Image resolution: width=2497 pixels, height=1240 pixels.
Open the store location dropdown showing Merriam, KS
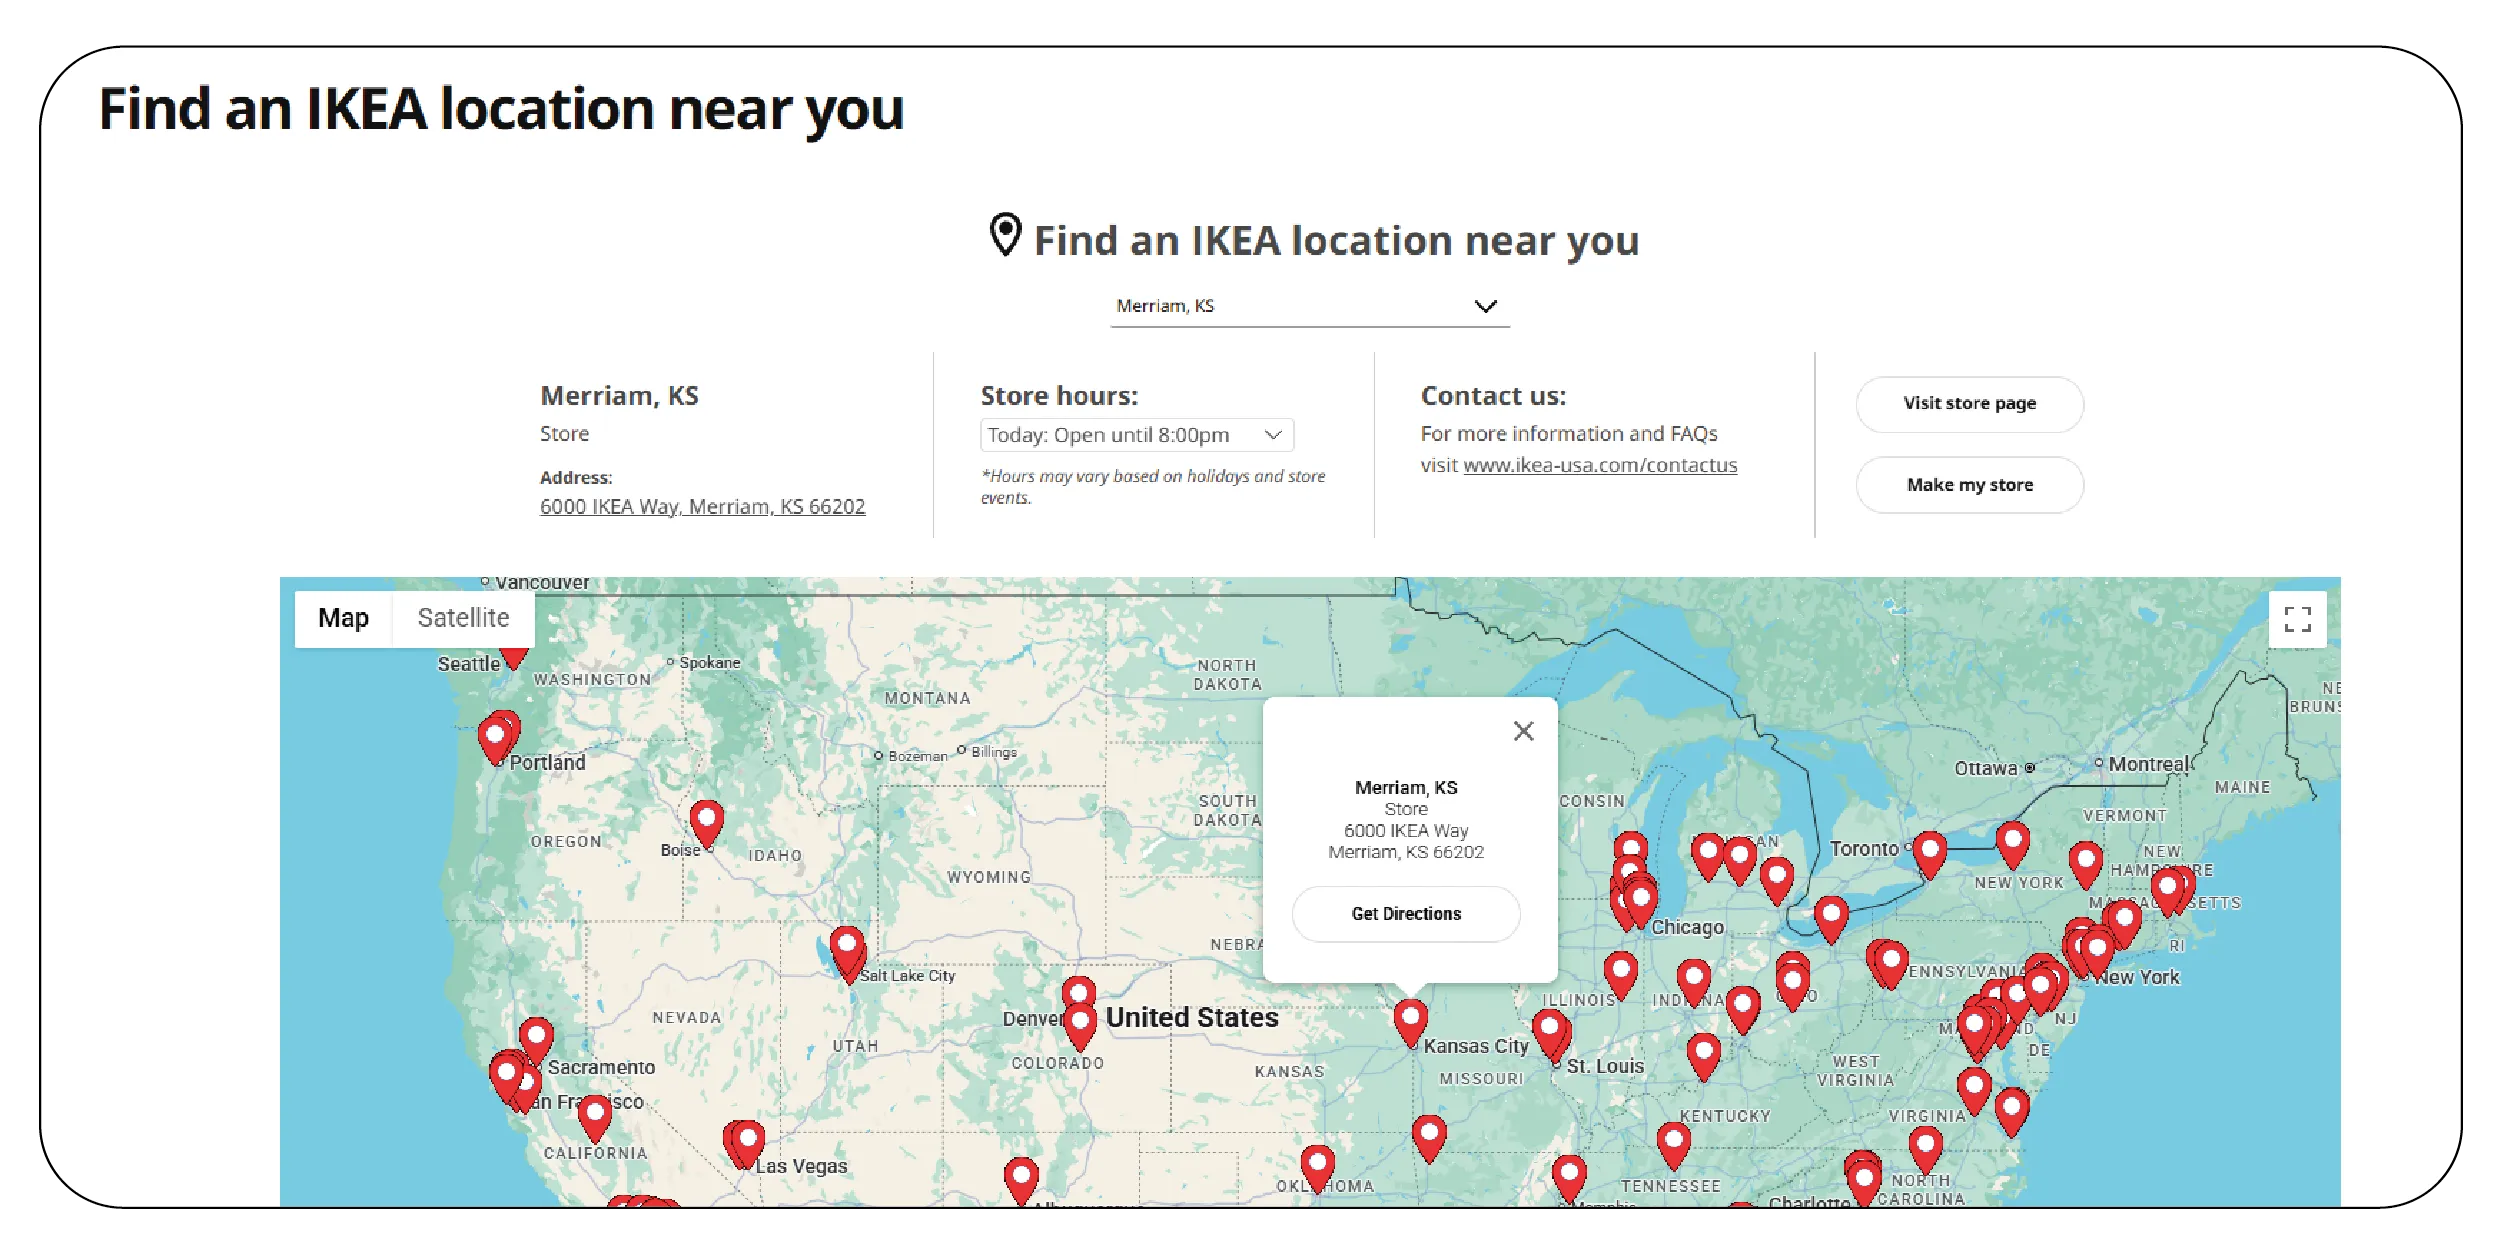tap(1306, 305)
